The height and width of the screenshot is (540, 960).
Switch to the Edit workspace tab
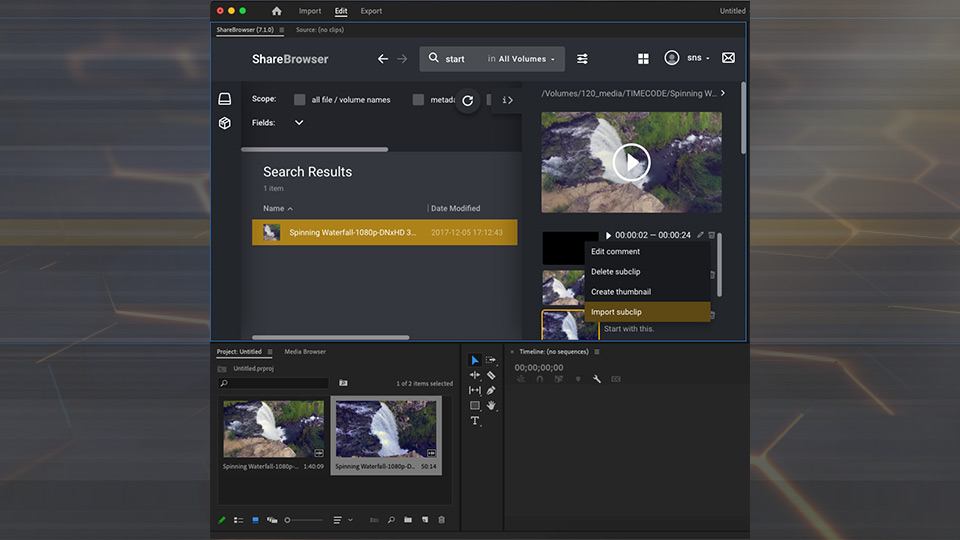click(341, 11)
